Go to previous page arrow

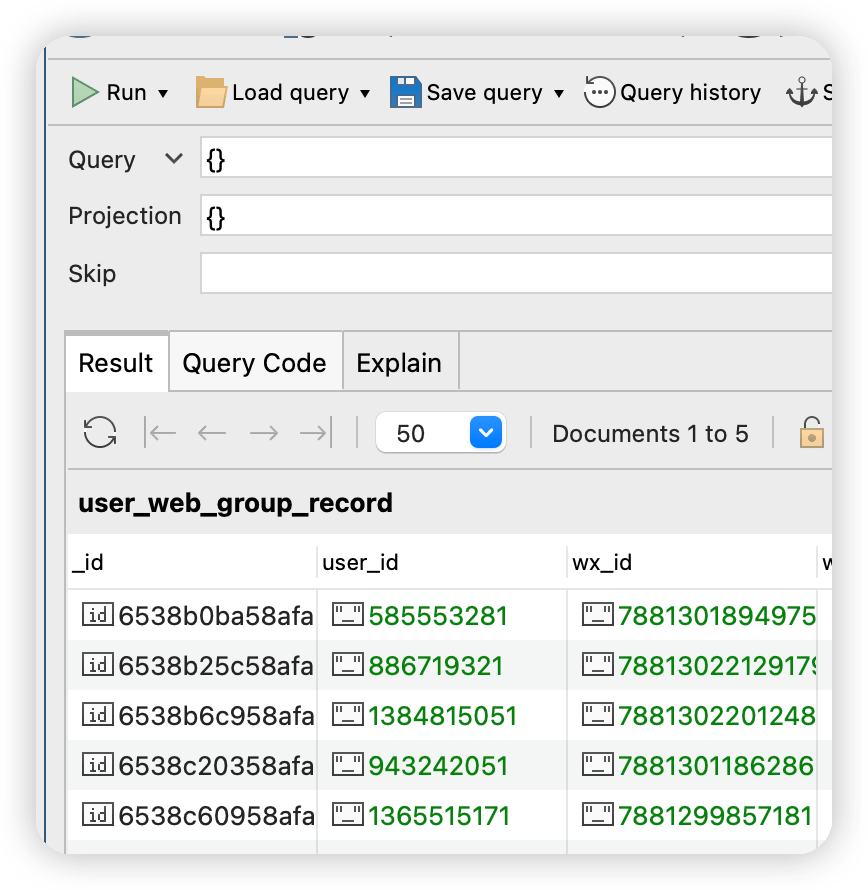click(x=212, y=433)
